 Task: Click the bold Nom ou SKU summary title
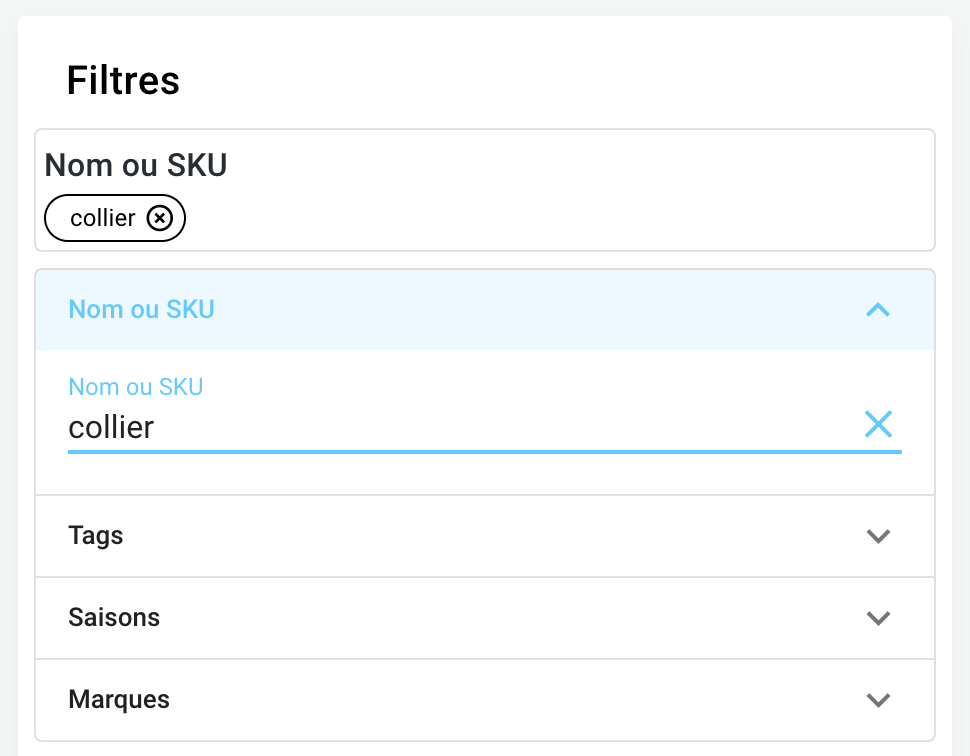(136, 165)
